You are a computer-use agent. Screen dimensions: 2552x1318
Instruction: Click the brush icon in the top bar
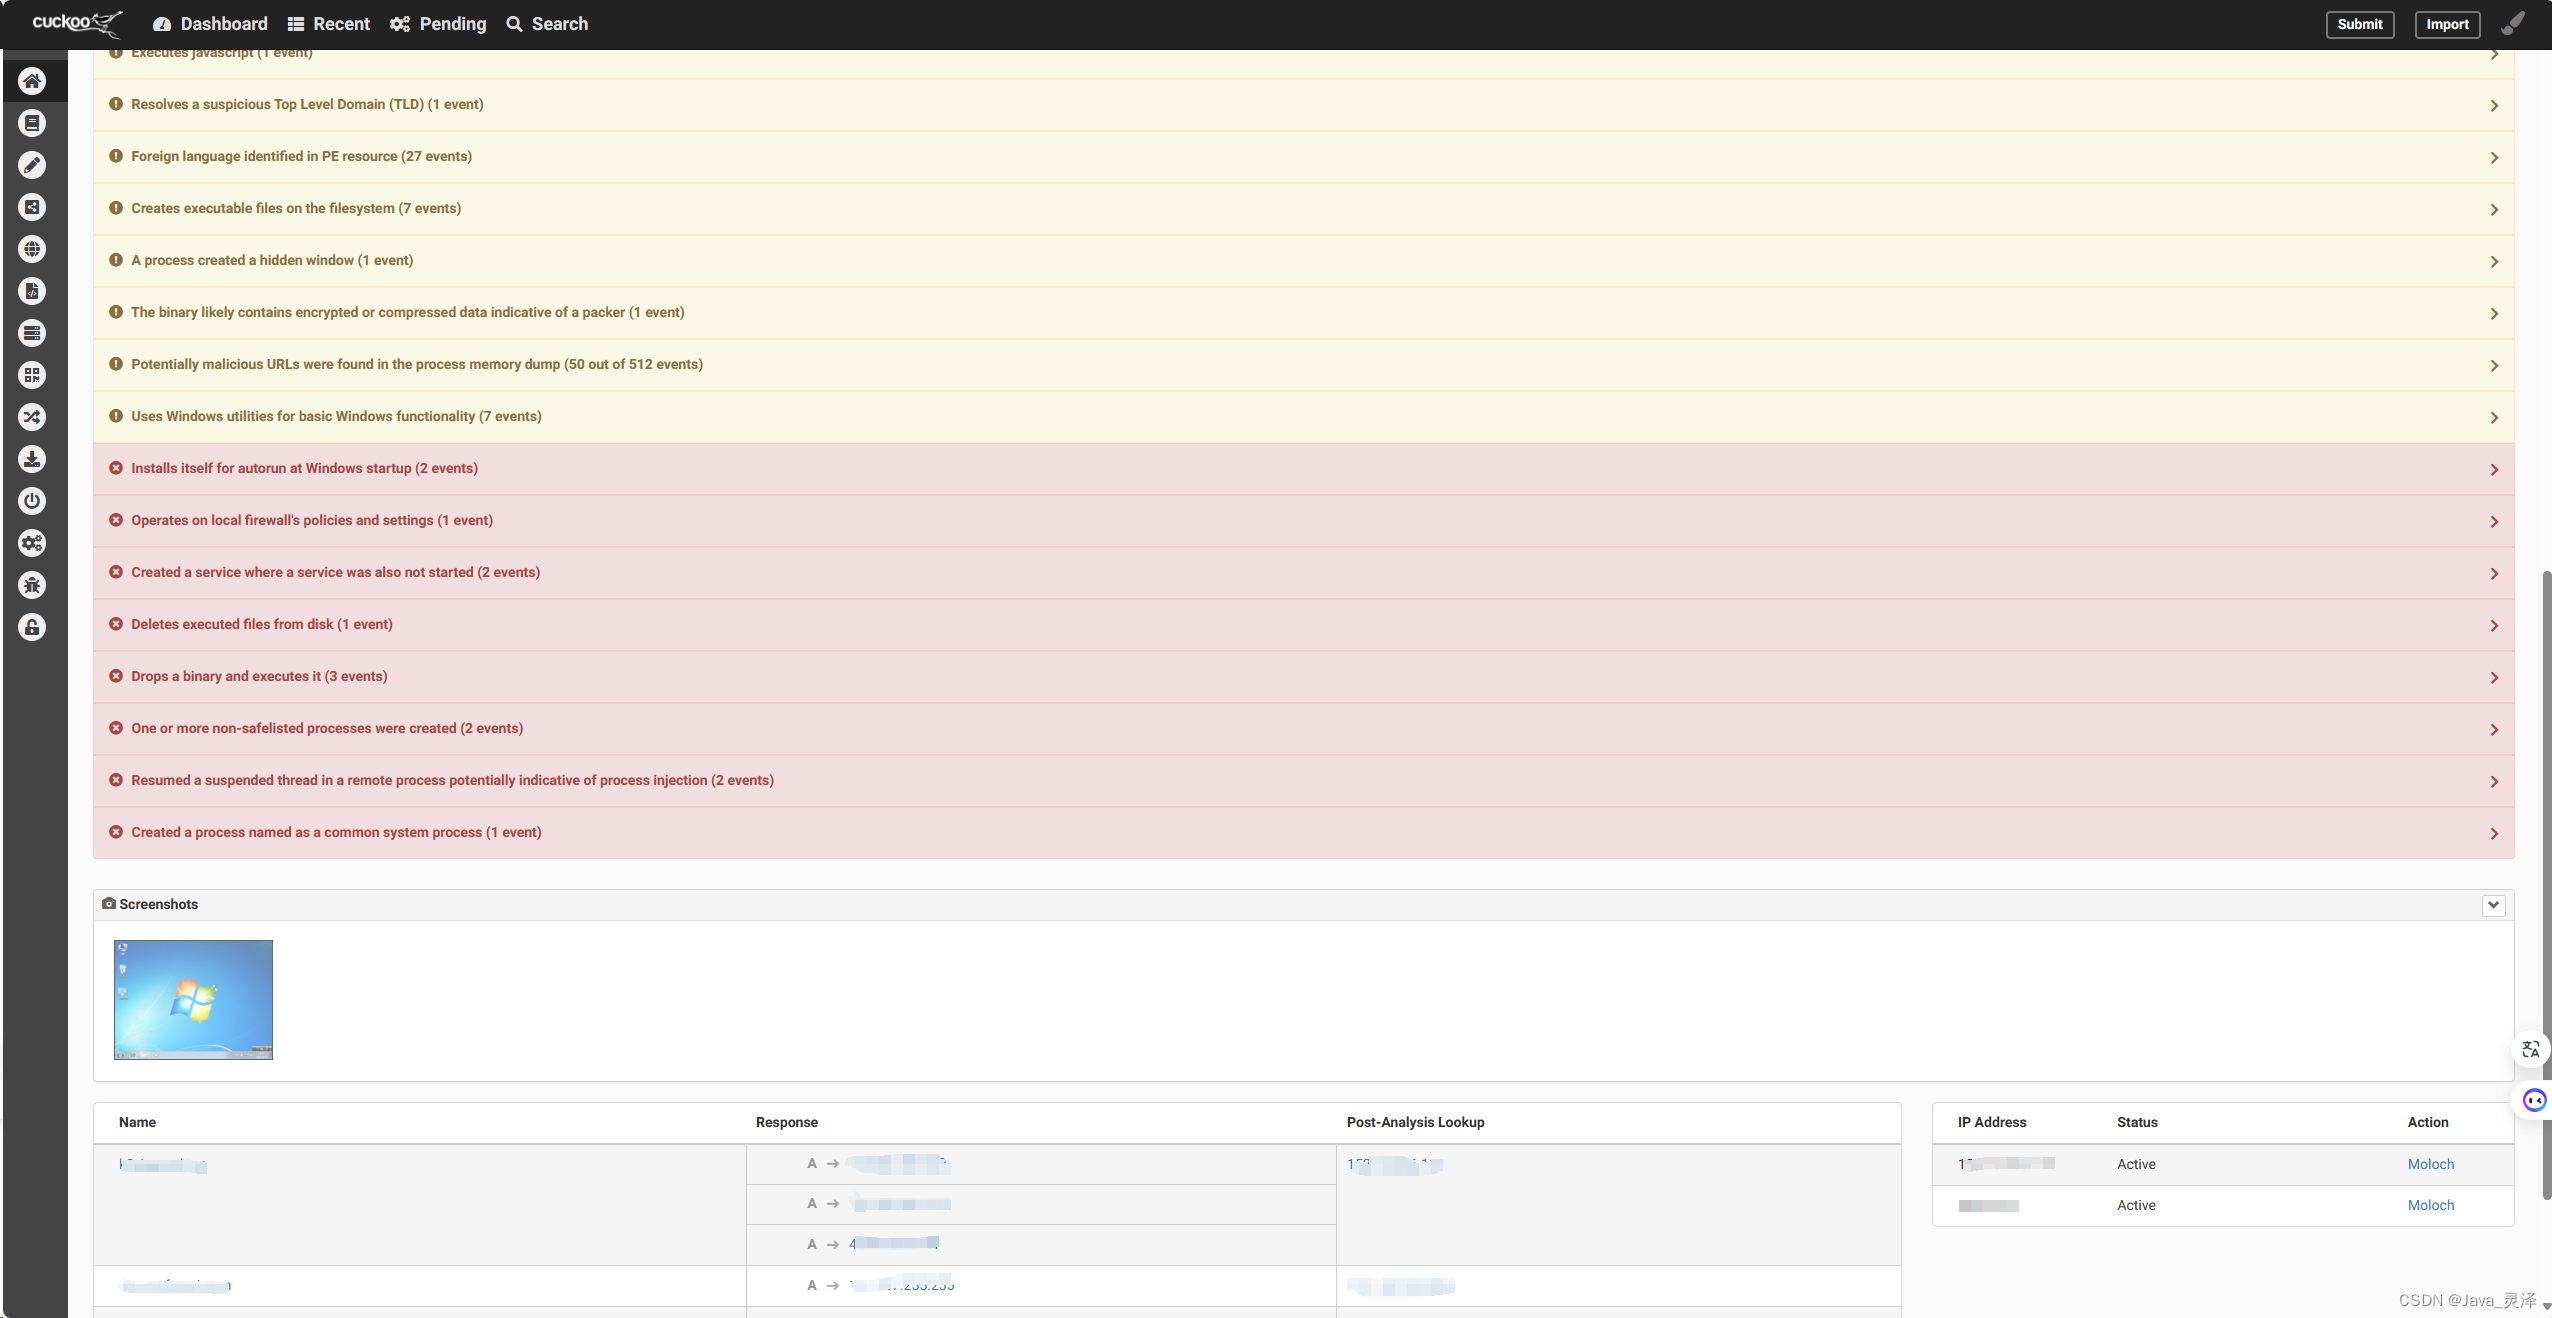(2514, 23)
